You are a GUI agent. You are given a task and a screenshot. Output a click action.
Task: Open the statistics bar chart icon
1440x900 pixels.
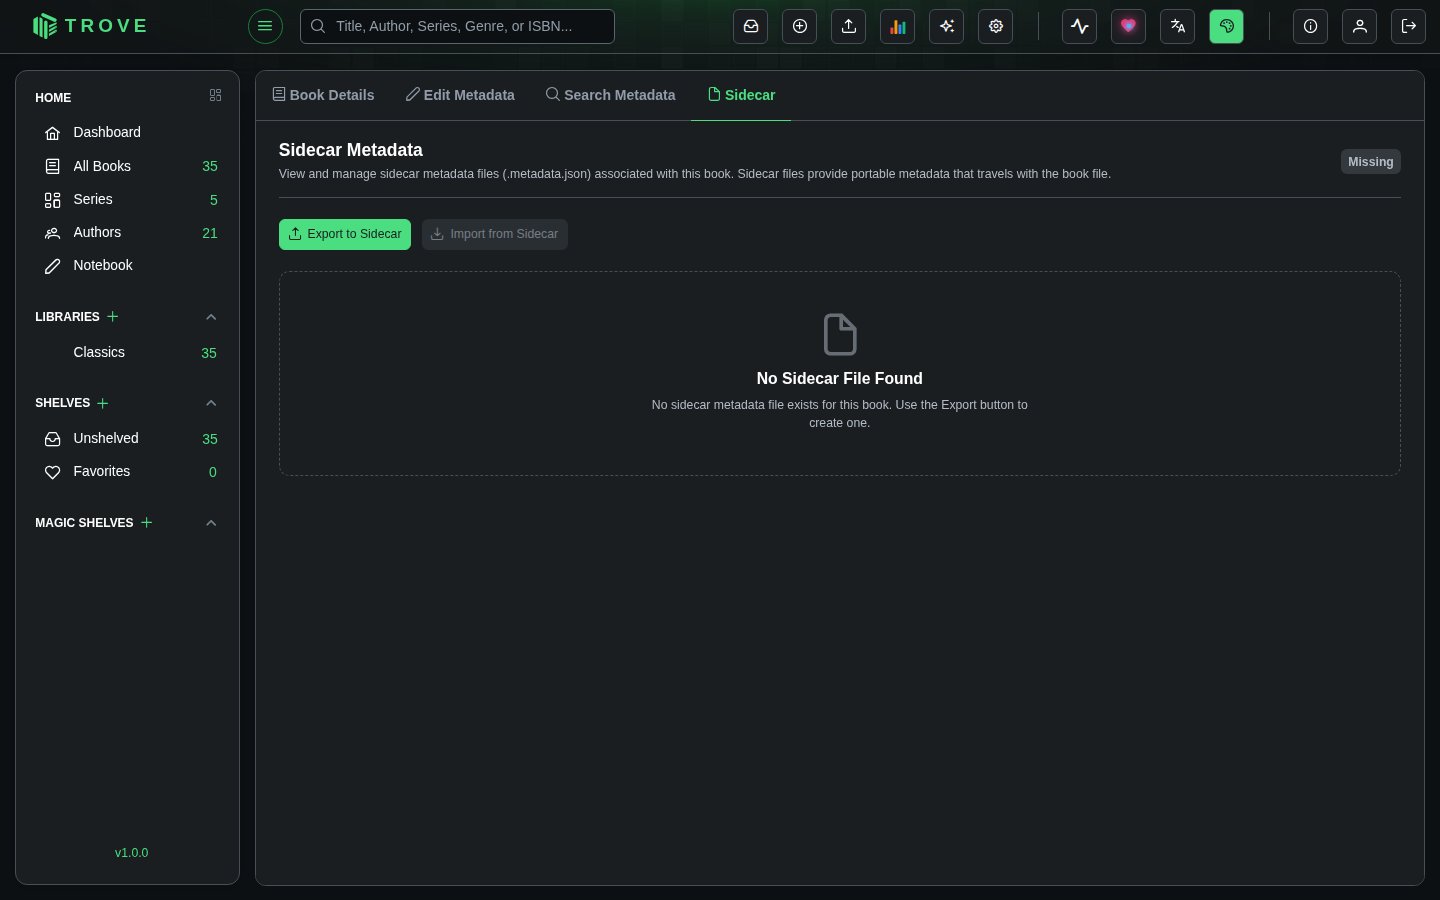point(898,26)
